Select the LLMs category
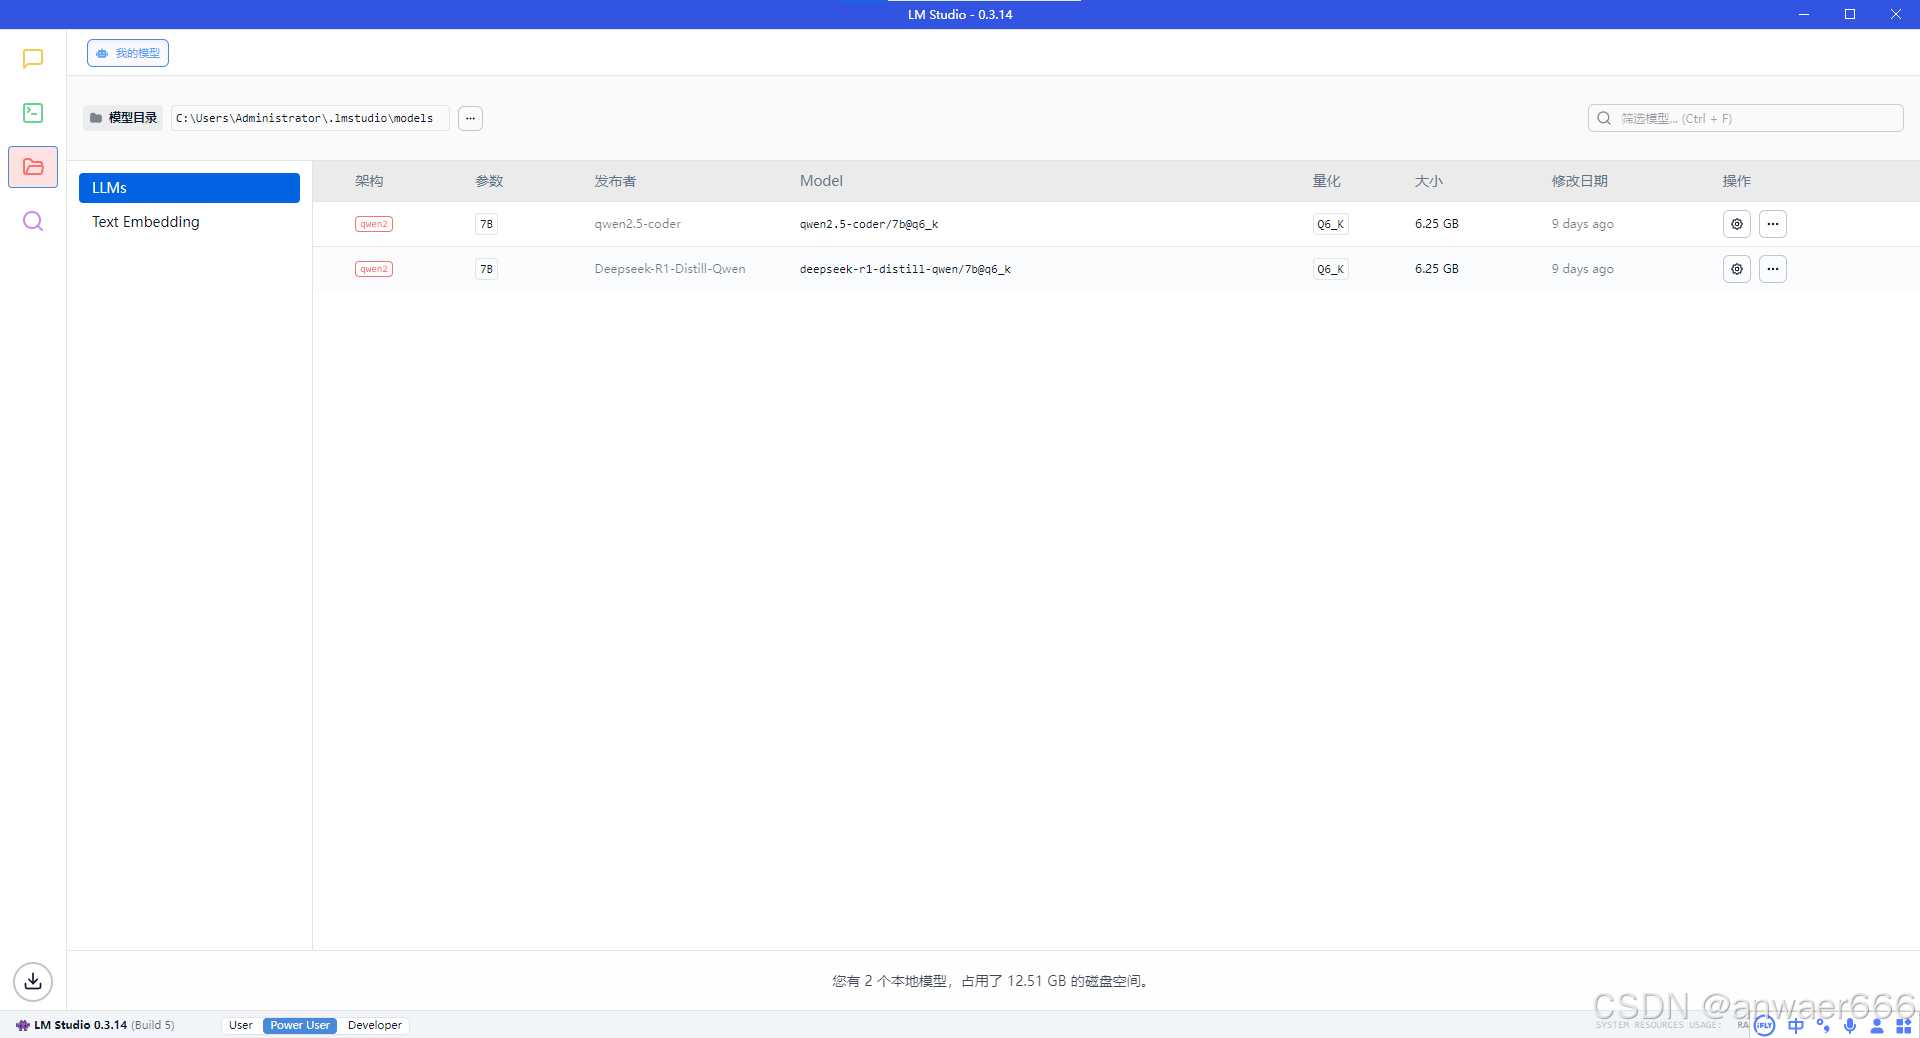1920x1038 pixels. point(189,188)
